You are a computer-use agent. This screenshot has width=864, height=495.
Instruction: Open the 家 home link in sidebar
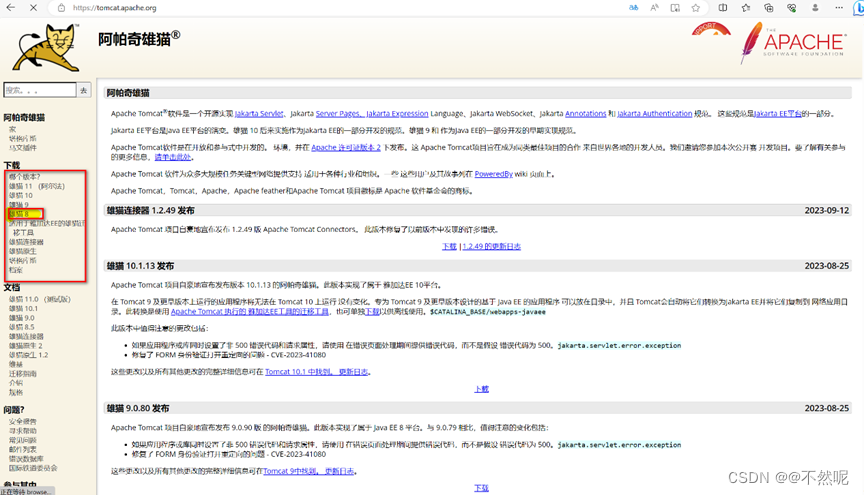click(12, 130)
